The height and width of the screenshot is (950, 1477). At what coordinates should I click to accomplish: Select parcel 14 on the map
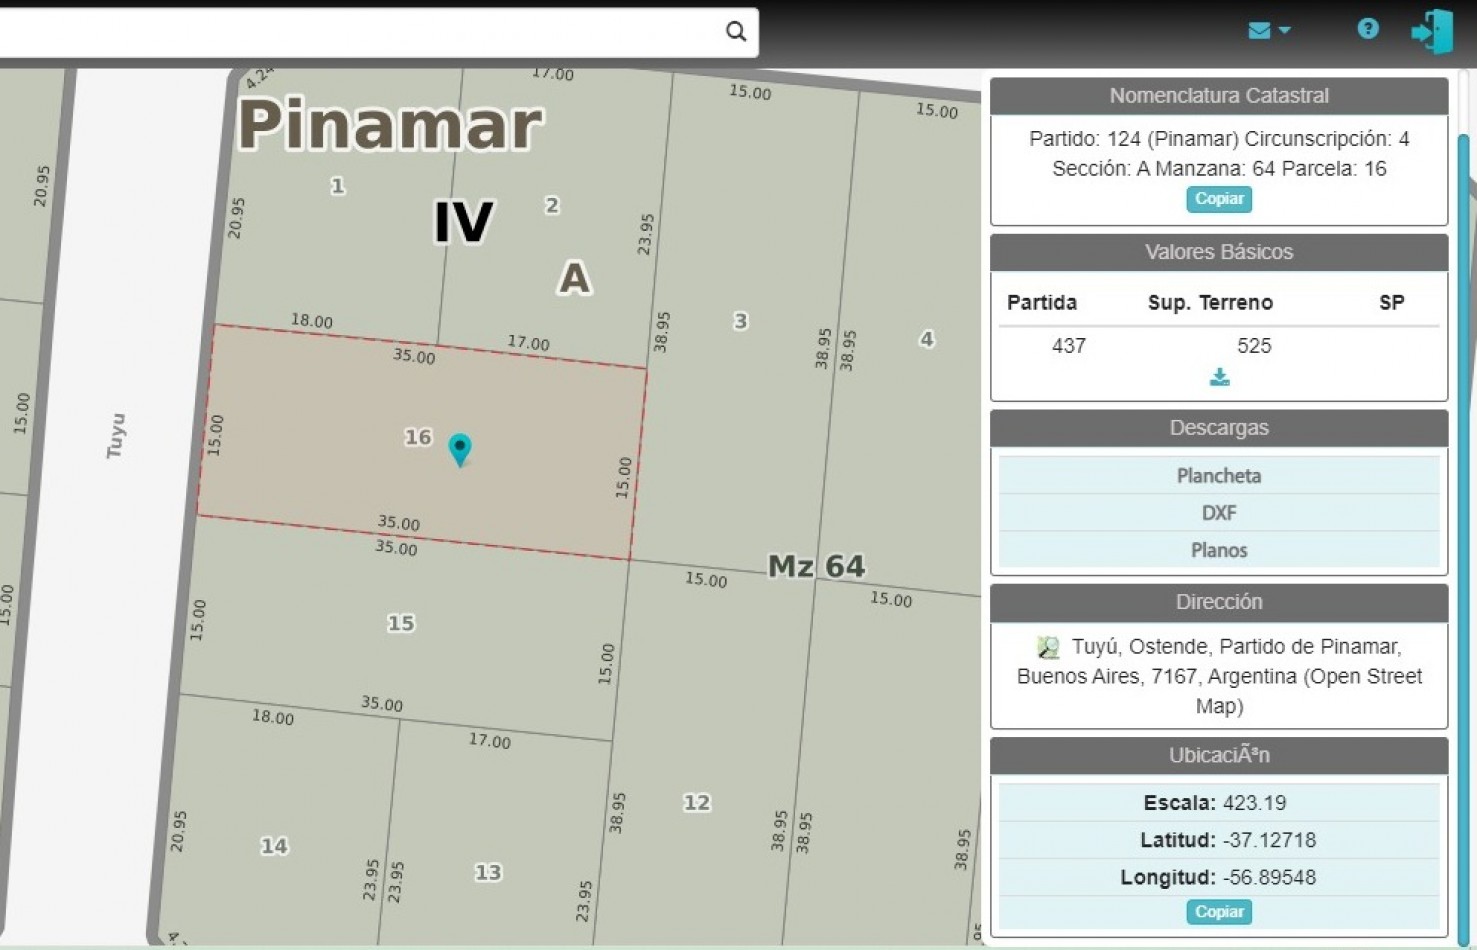(x=274, y=846)
